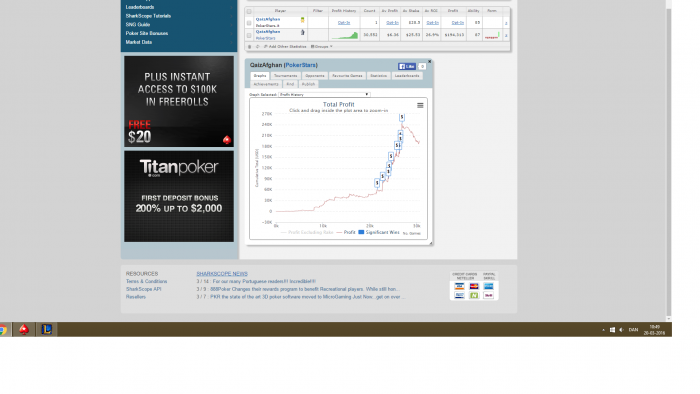The width and height of the screenshot is (700, 394).
Task: Click the Facebook Like button
Action: click(x=407, y=66)
